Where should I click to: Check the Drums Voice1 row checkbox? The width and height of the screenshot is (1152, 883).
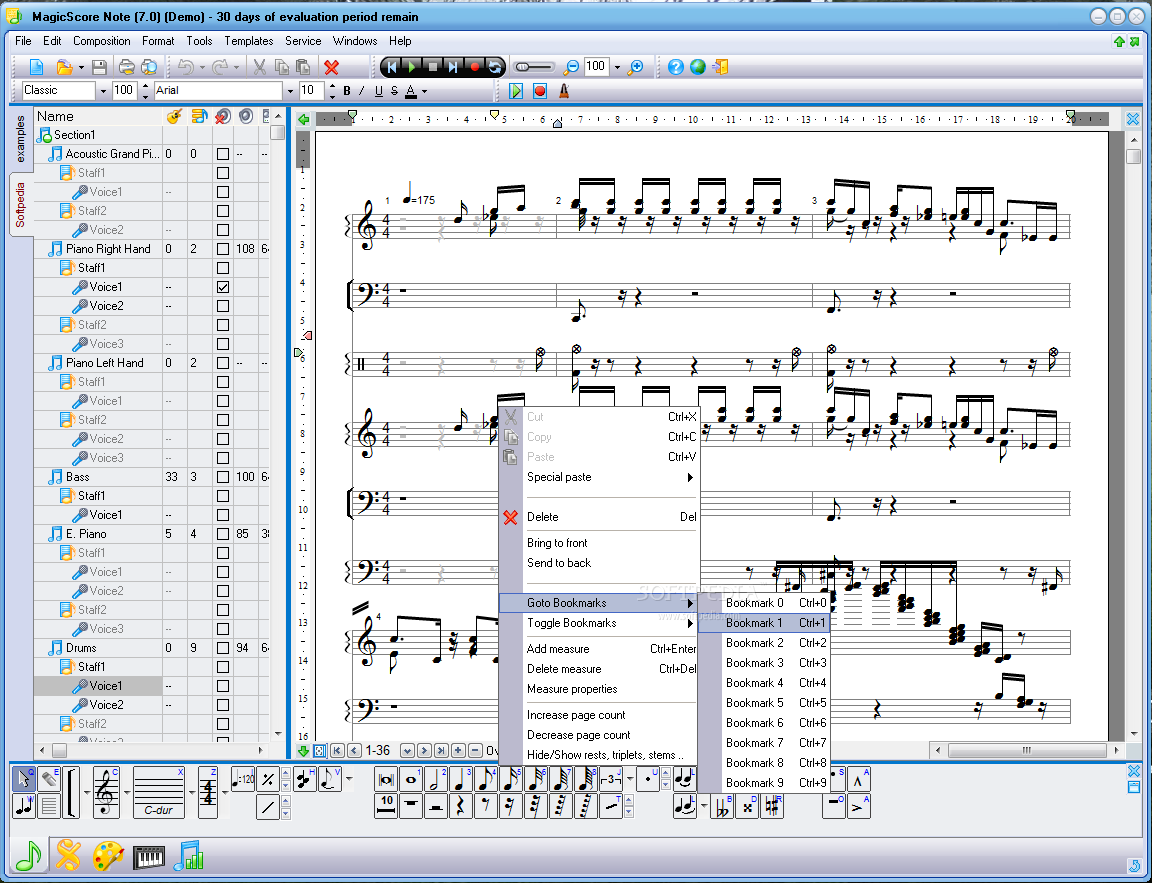coord(223,686)
